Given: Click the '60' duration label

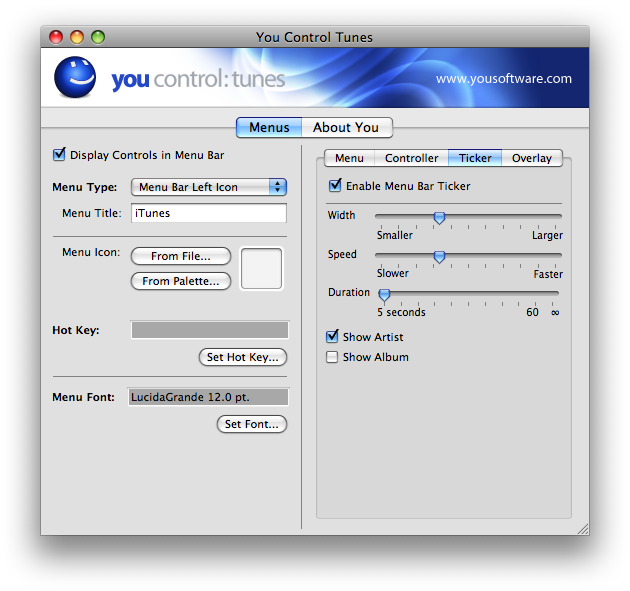Looking at the screenshot, I should pos(532,312).
